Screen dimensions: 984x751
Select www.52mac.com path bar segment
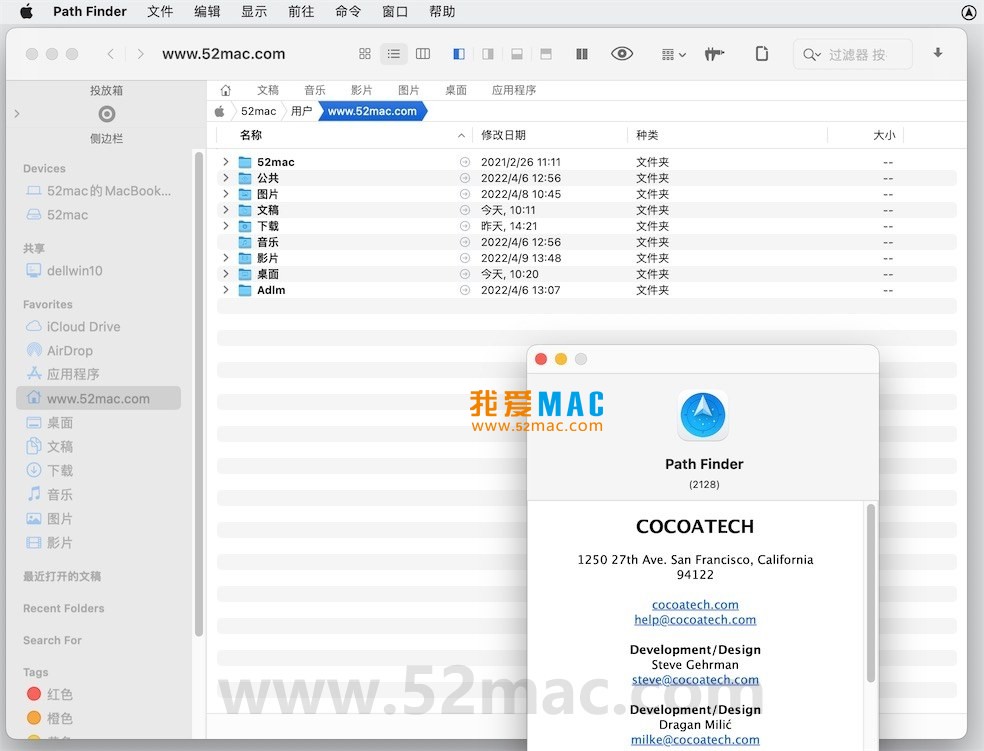coord(372,112)
